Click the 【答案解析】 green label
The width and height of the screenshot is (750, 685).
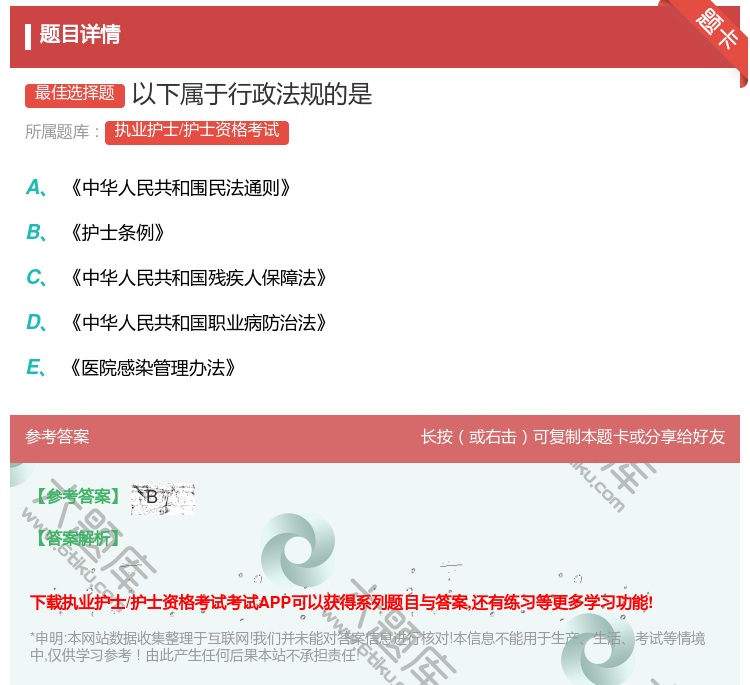pyautogui.click(x=79, y=538)
